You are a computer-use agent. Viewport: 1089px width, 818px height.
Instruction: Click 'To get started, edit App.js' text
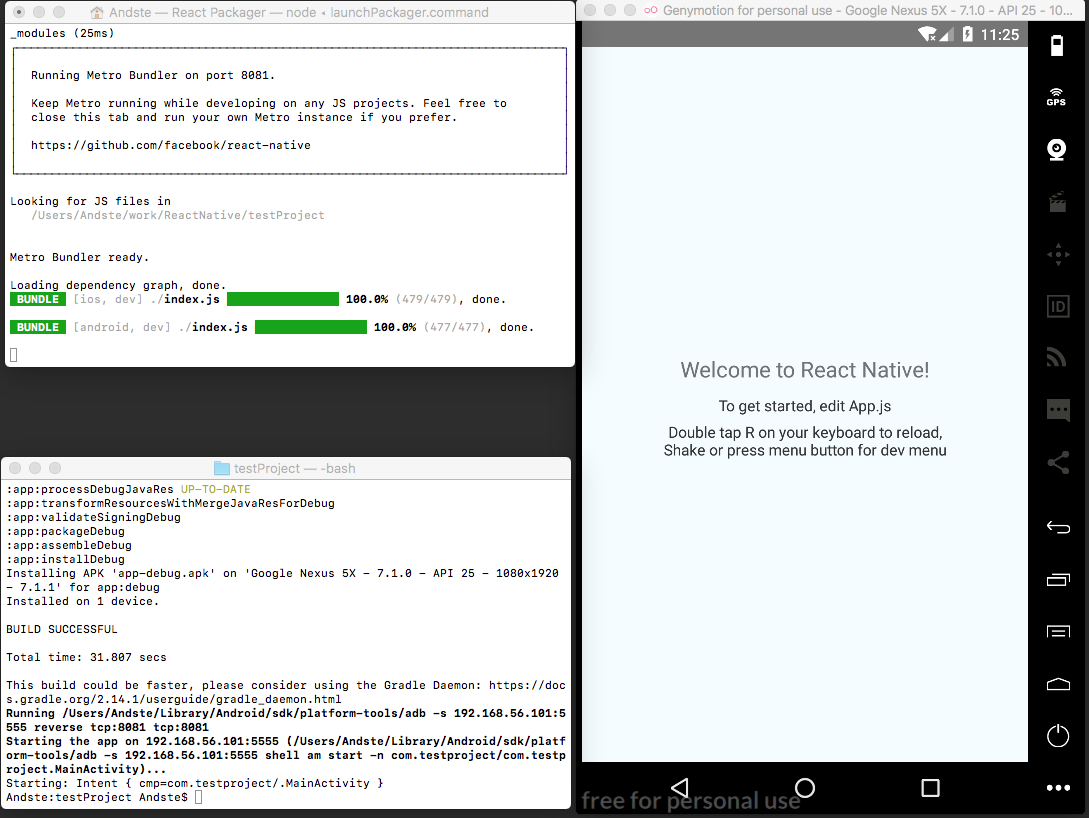coord(804,406)
